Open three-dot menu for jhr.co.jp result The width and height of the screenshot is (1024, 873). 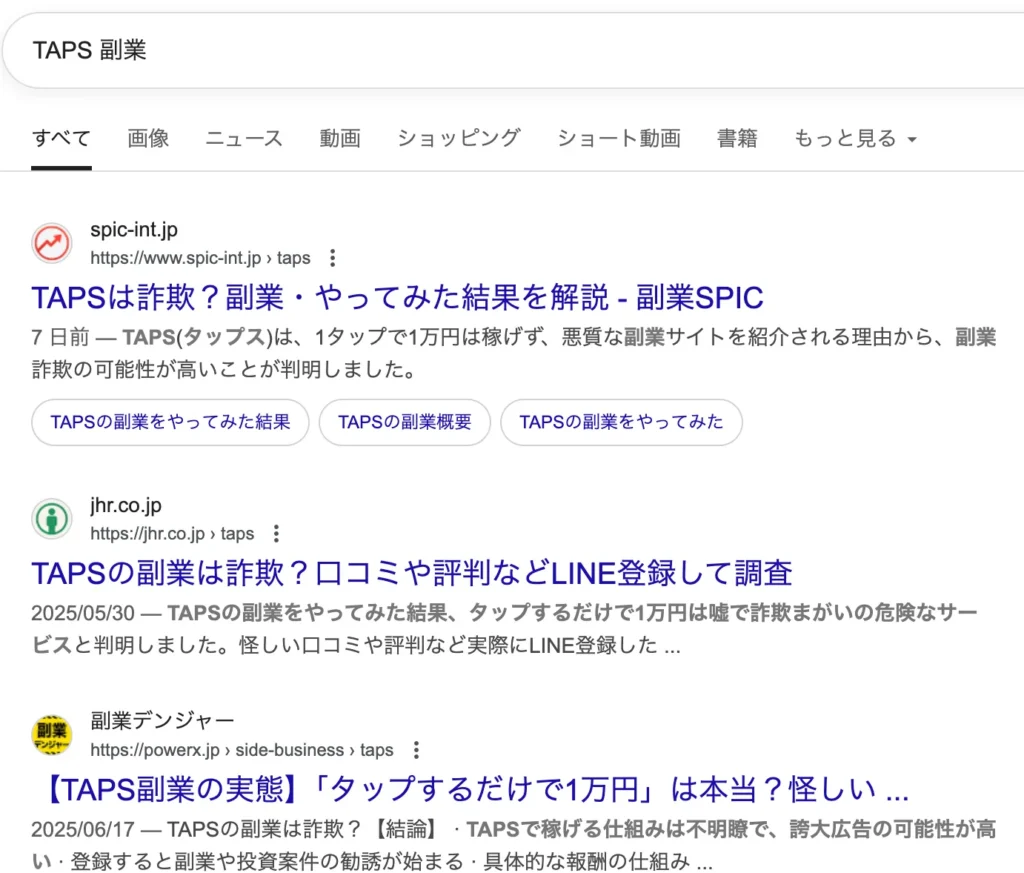[277, 533]
